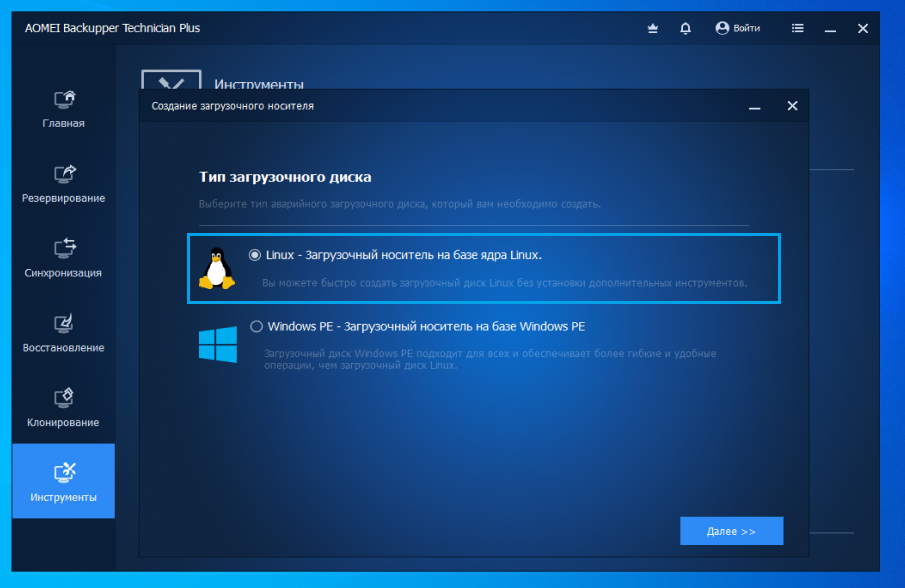Click the Windows logo icon
This screenshot has width=905, height=588.
218,344
